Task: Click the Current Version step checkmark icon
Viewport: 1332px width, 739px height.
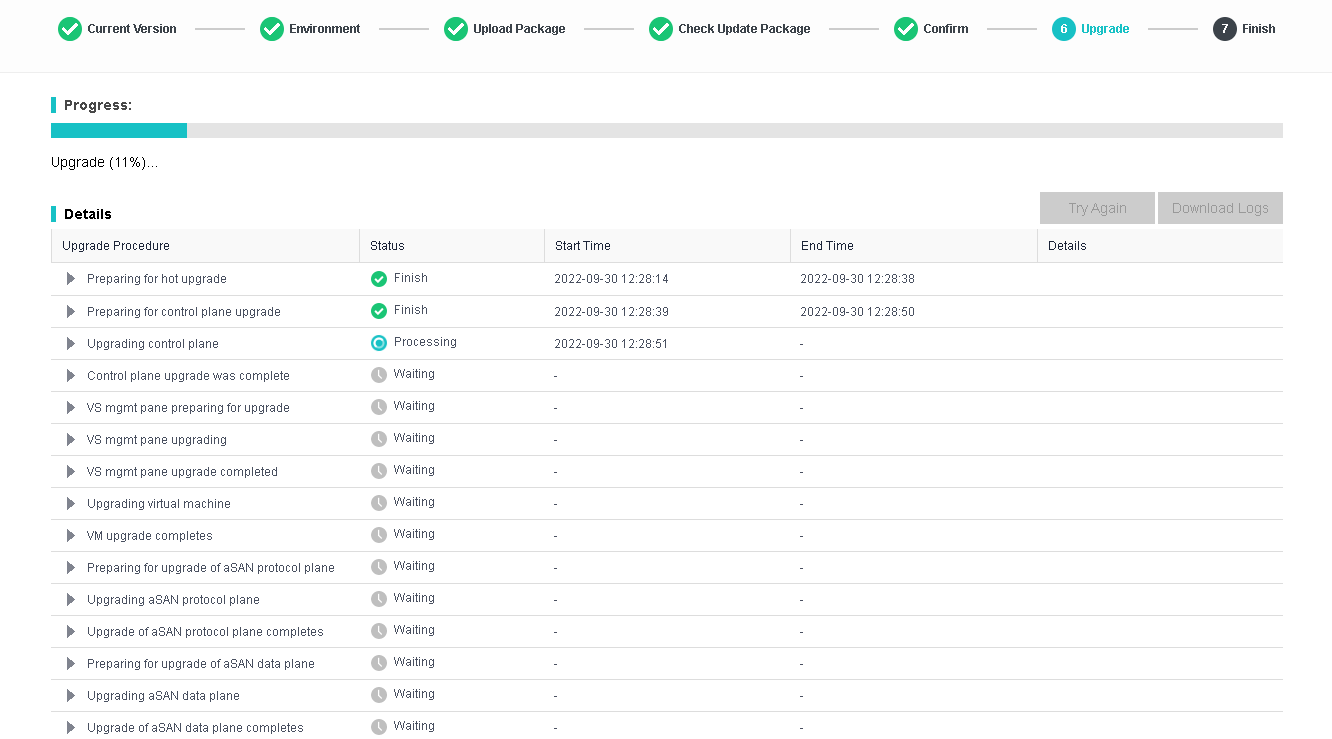Action: coord(70,29)
